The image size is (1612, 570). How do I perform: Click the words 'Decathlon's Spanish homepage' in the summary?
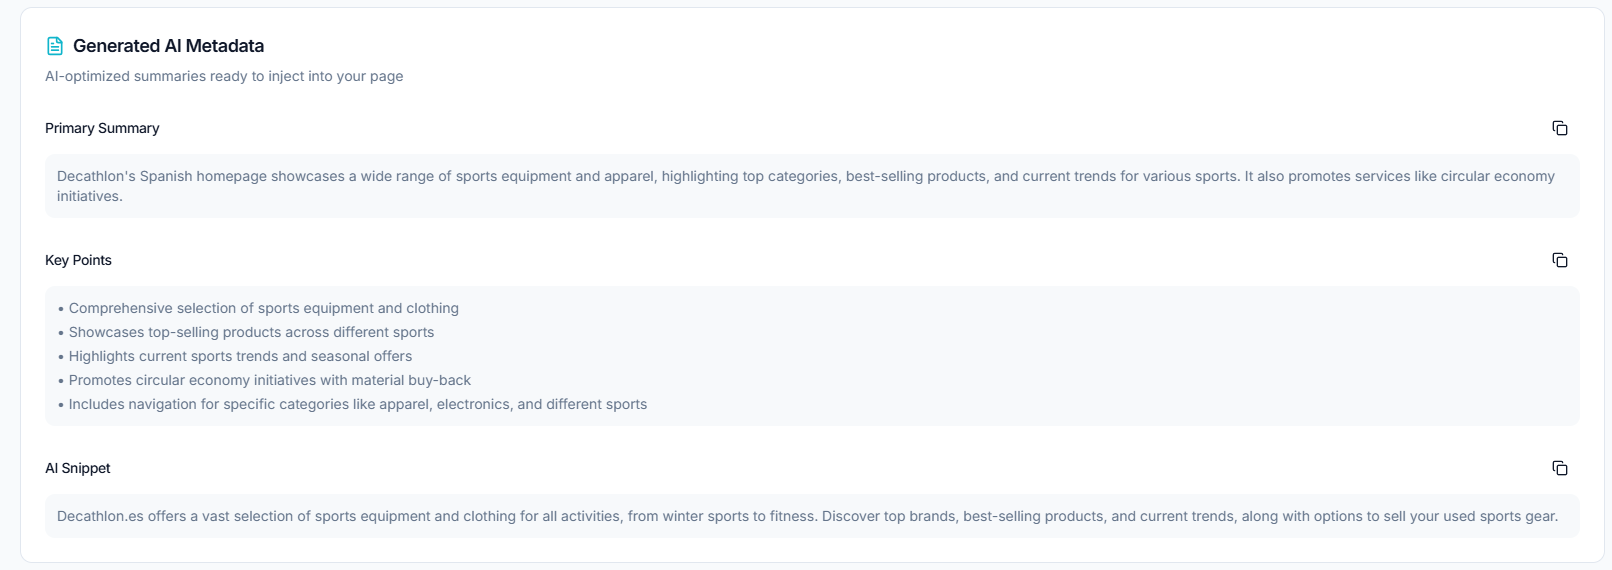pos(161,176)
